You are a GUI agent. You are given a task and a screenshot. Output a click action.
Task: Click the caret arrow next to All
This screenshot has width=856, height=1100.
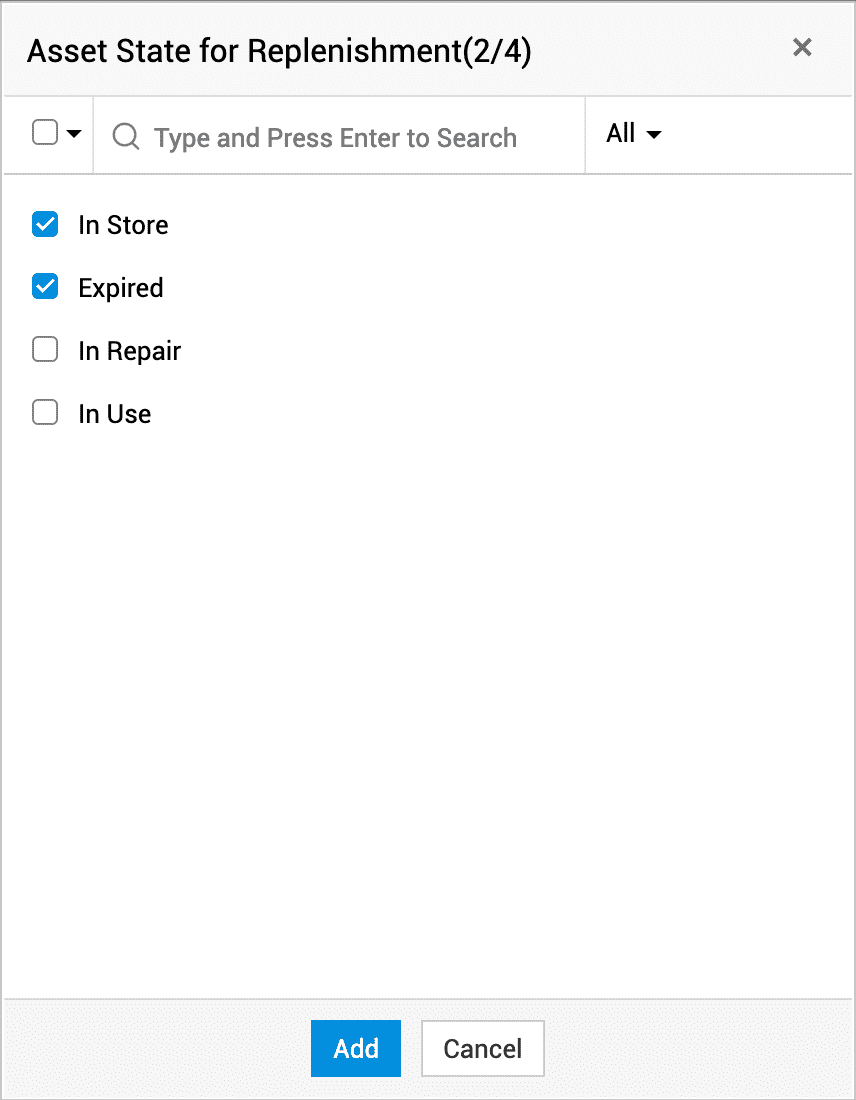[654, 135]
